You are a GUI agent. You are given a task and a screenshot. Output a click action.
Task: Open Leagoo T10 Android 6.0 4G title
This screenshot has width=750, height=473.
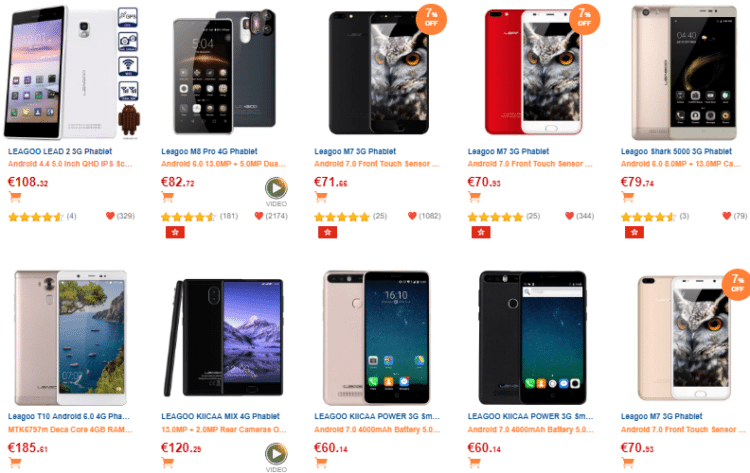pos(69,416)
